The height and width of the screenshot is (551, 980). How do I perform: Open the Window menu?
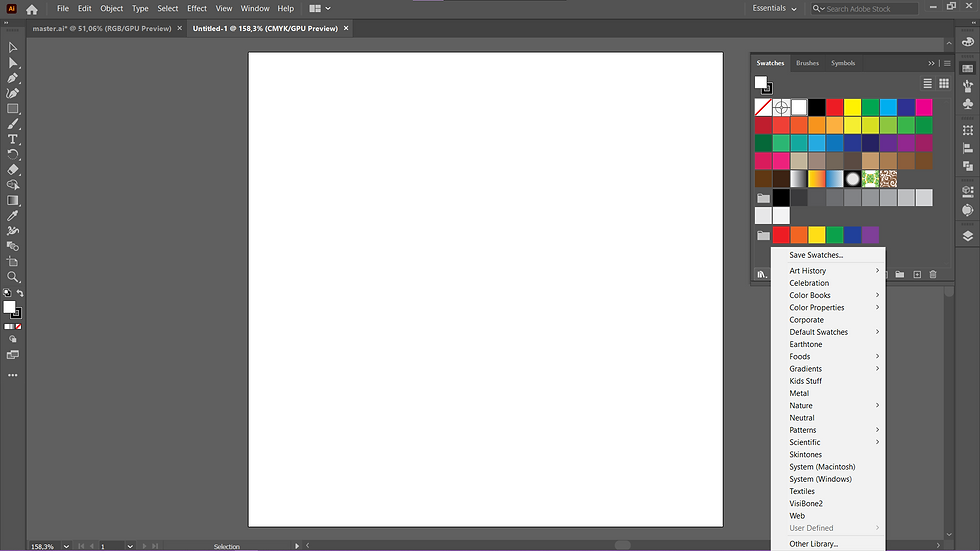point(255,9)
